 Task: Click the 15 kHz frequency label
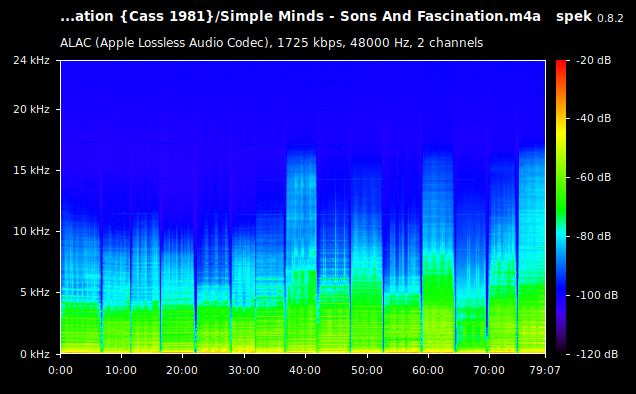[31, 170]
